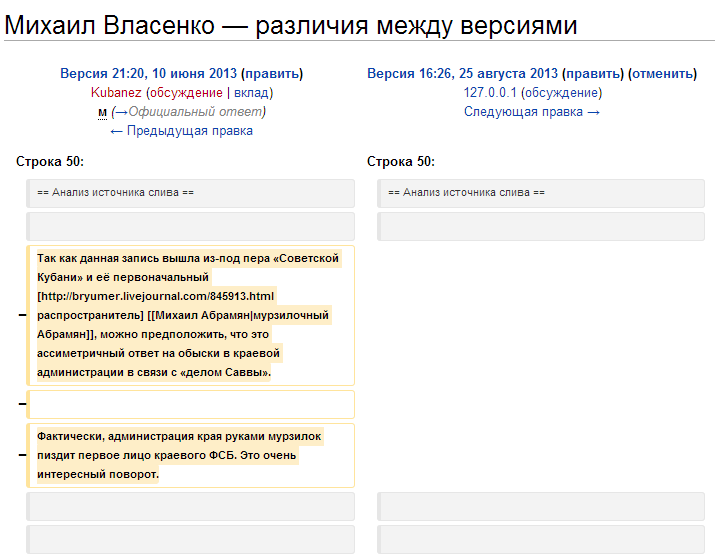Open user page of Kubanez
This screenshot has width=715, height=556.
click(116, 92)
